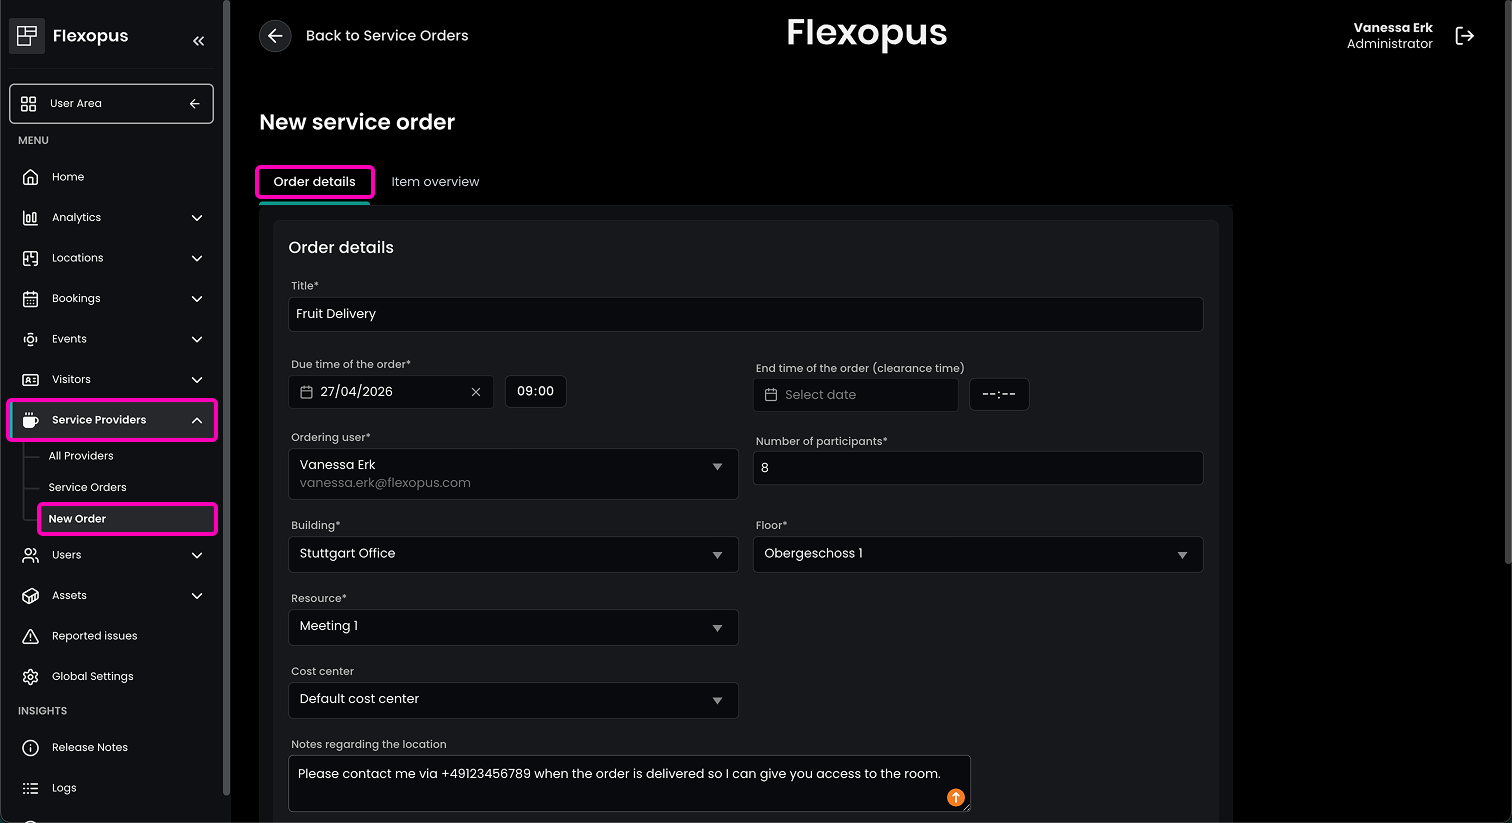
Task: Click the Number of participants field
Action: click(977, 468)
